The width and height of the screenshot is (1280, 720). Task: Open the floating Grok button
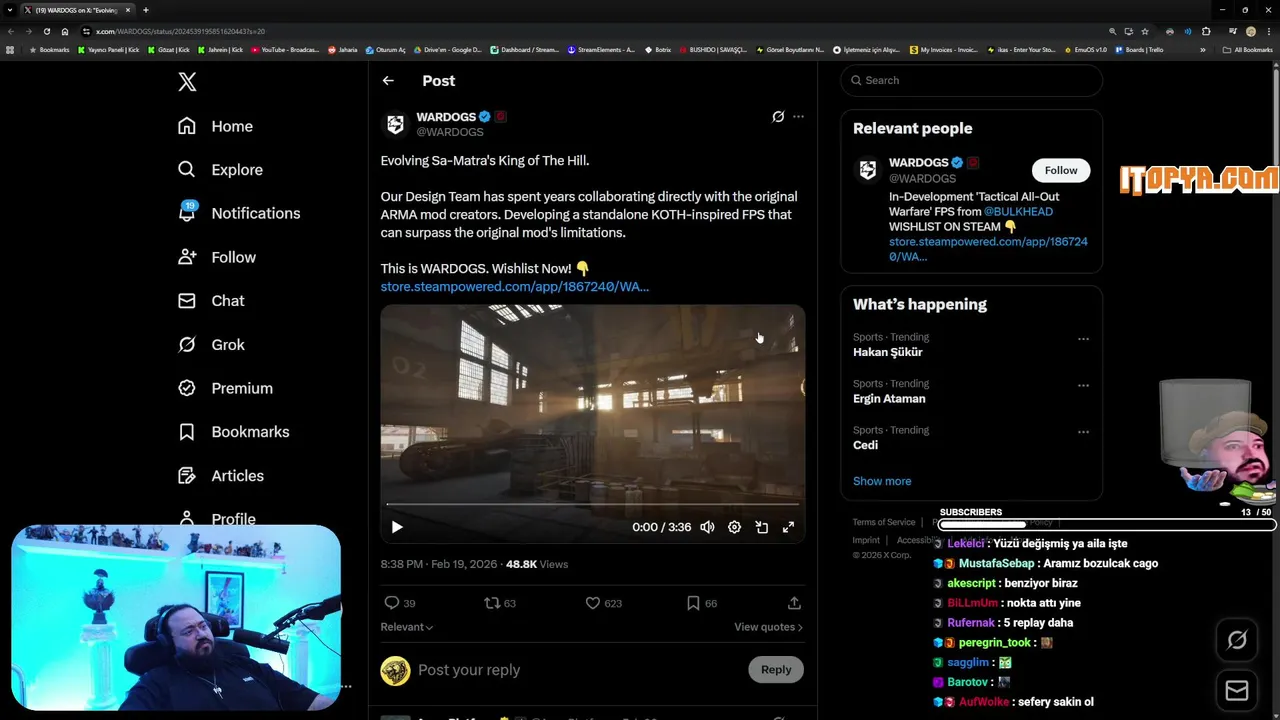(x=1237, y=641)
